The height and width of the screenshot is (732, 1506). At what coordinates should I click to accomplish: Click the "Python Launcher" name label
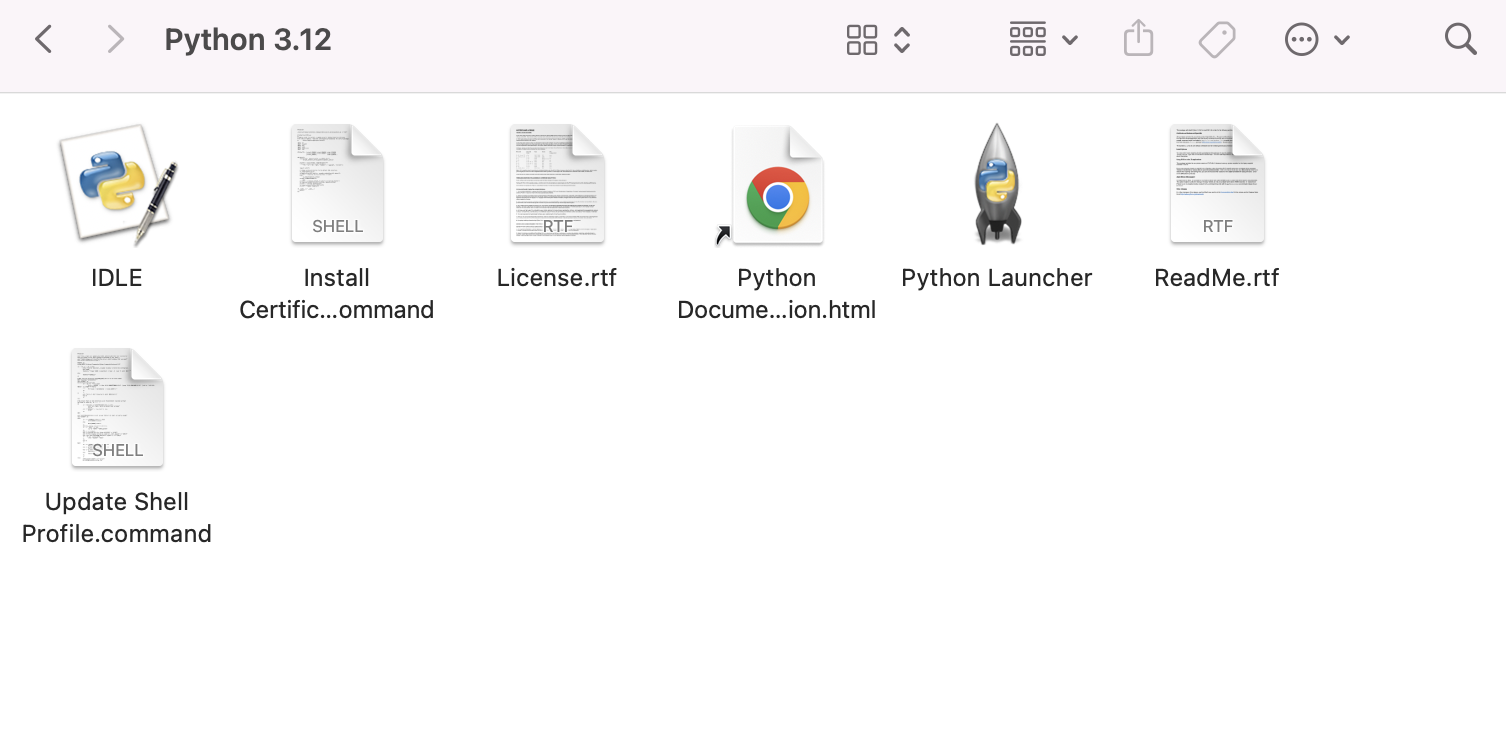997,278
